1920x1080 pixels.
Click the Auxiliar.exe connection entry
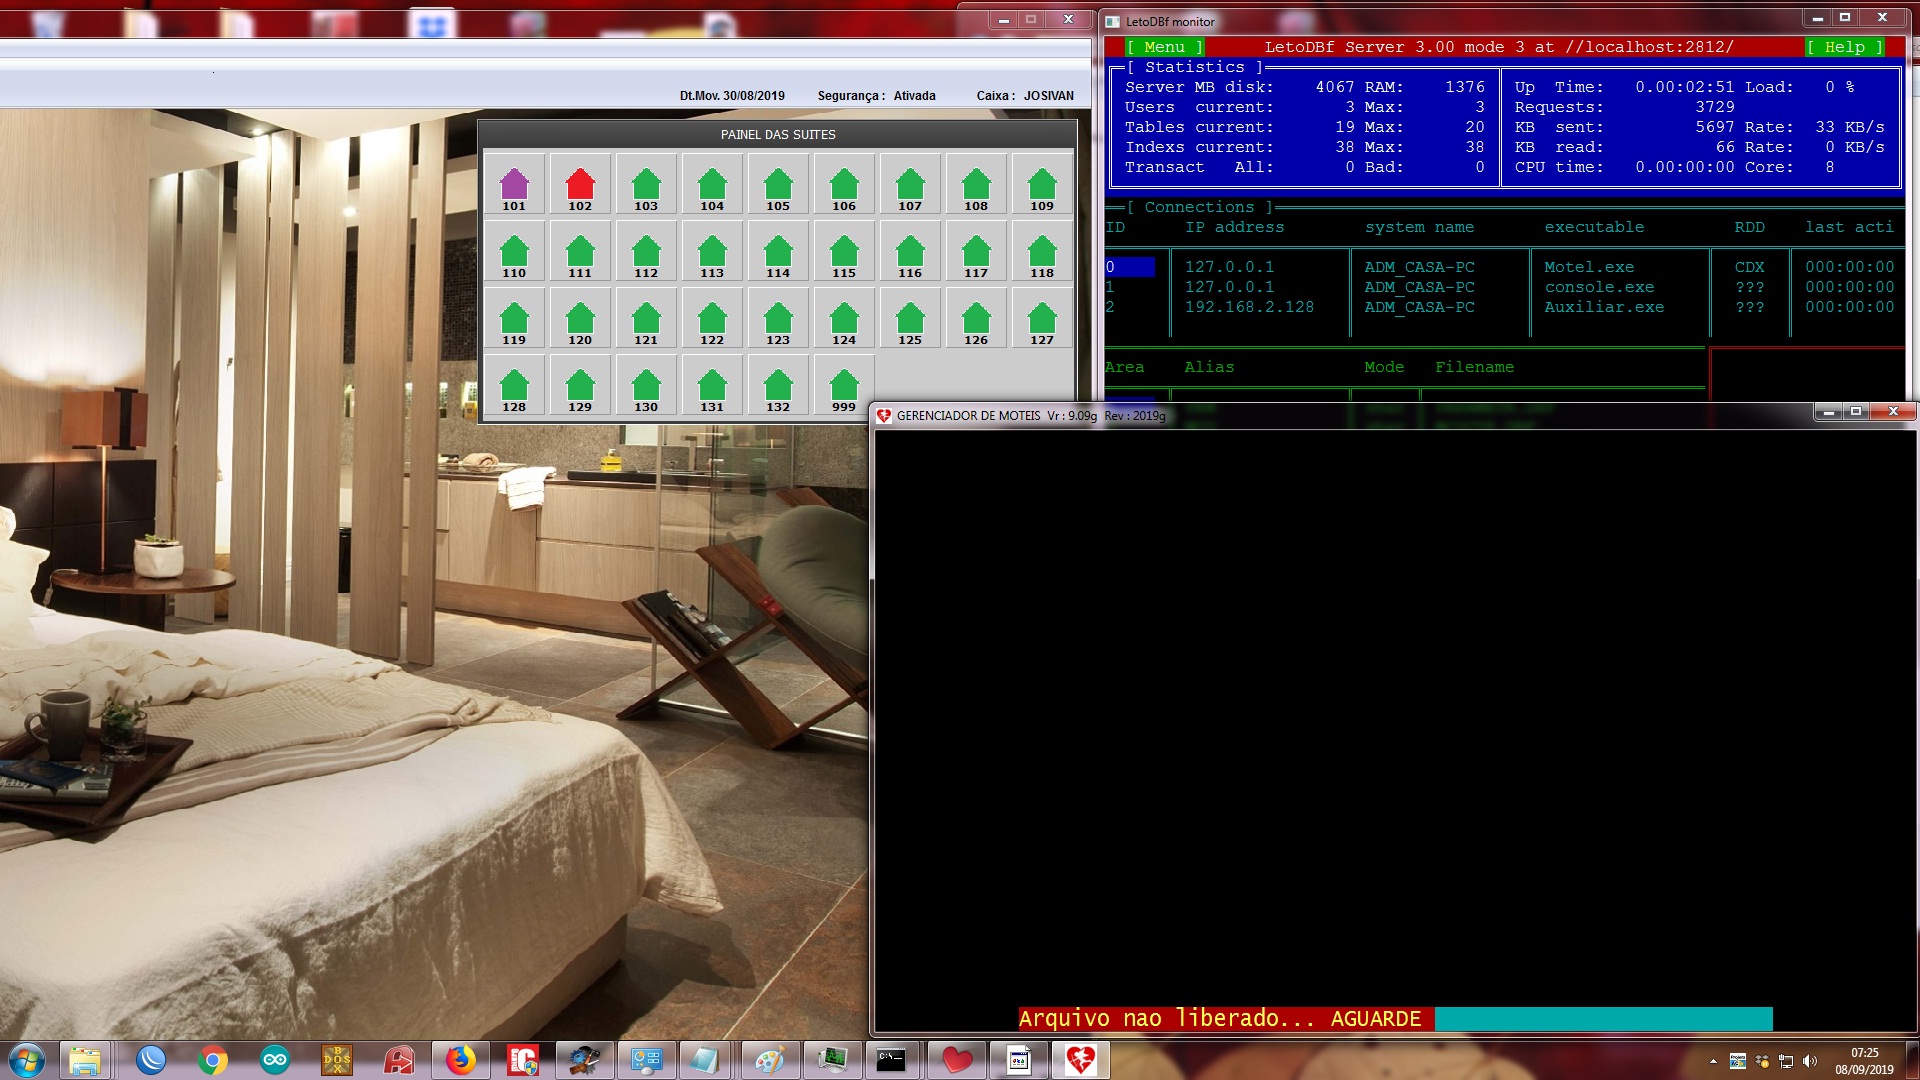tap(1603, 307)
